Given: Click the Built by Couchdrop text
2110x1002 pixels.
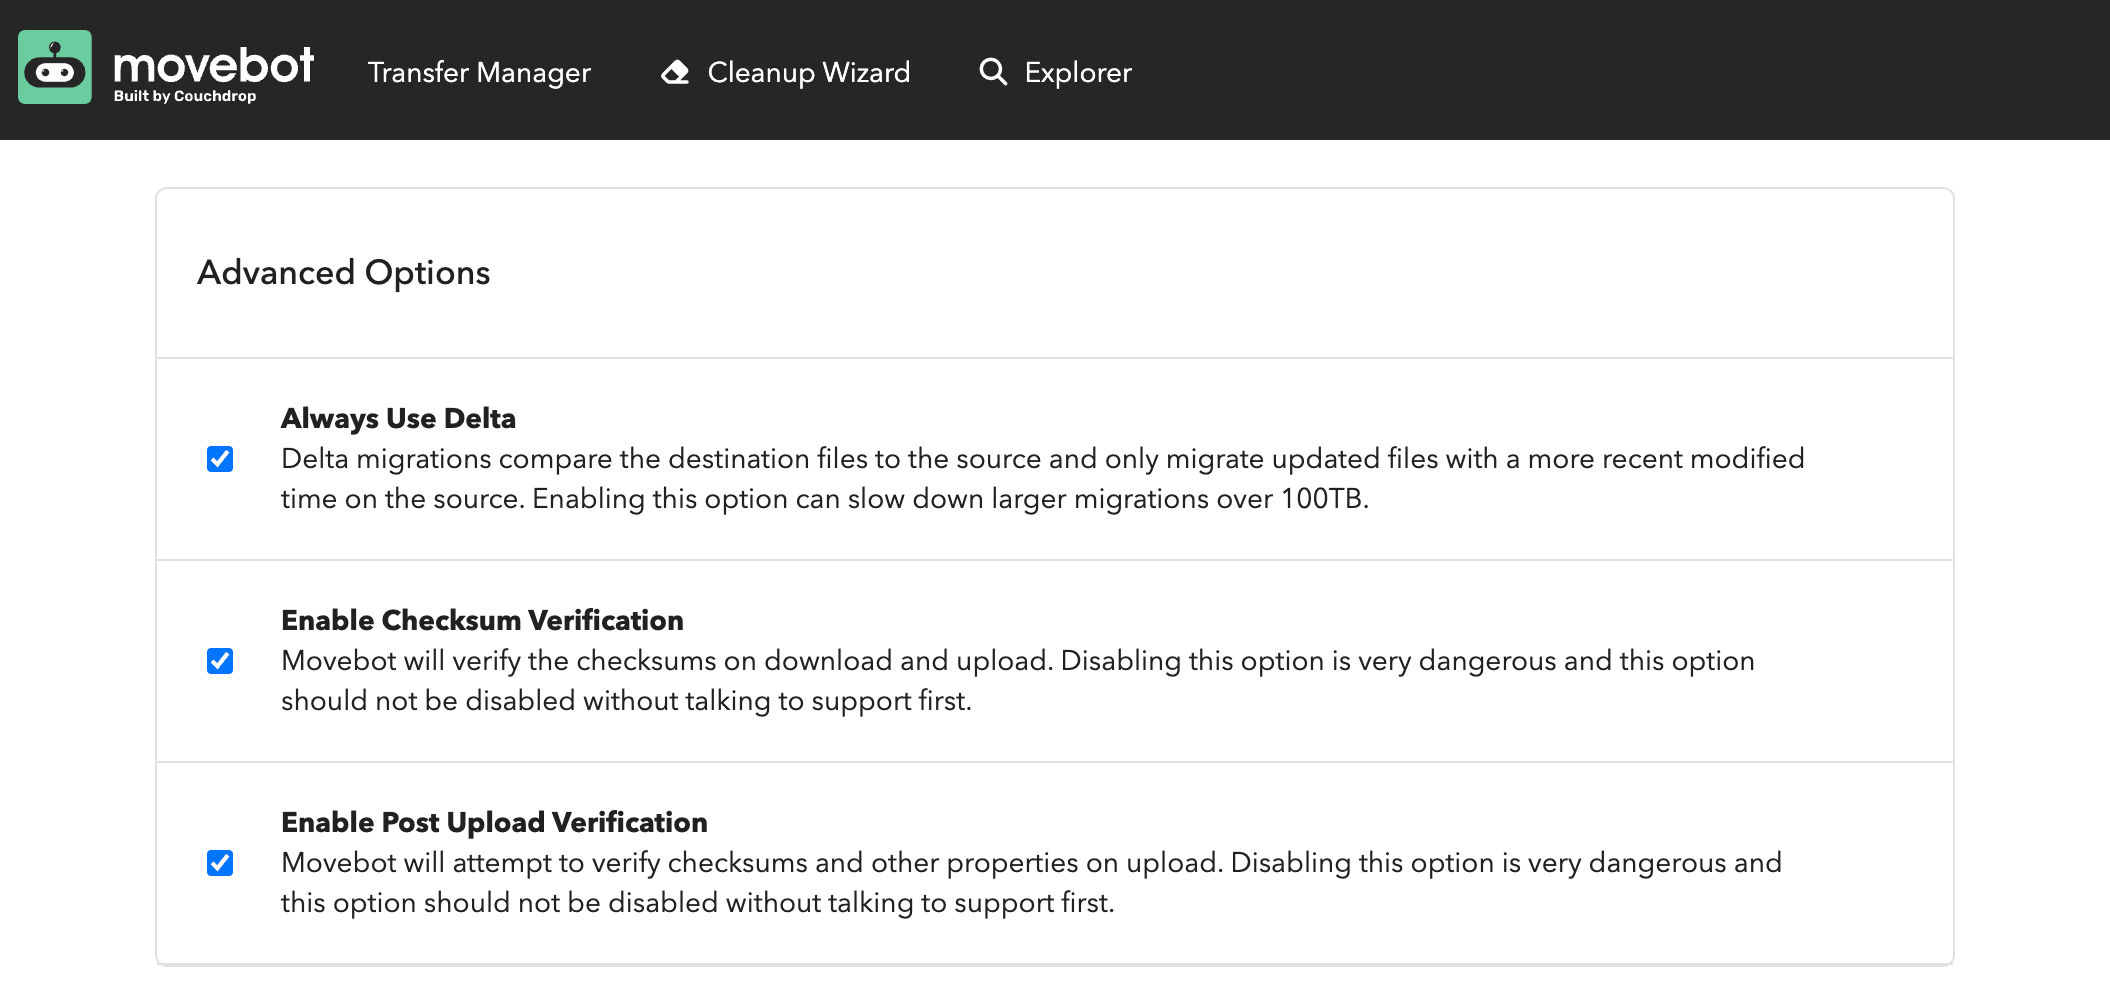Looking at the screenshot, I should (185, 97).
